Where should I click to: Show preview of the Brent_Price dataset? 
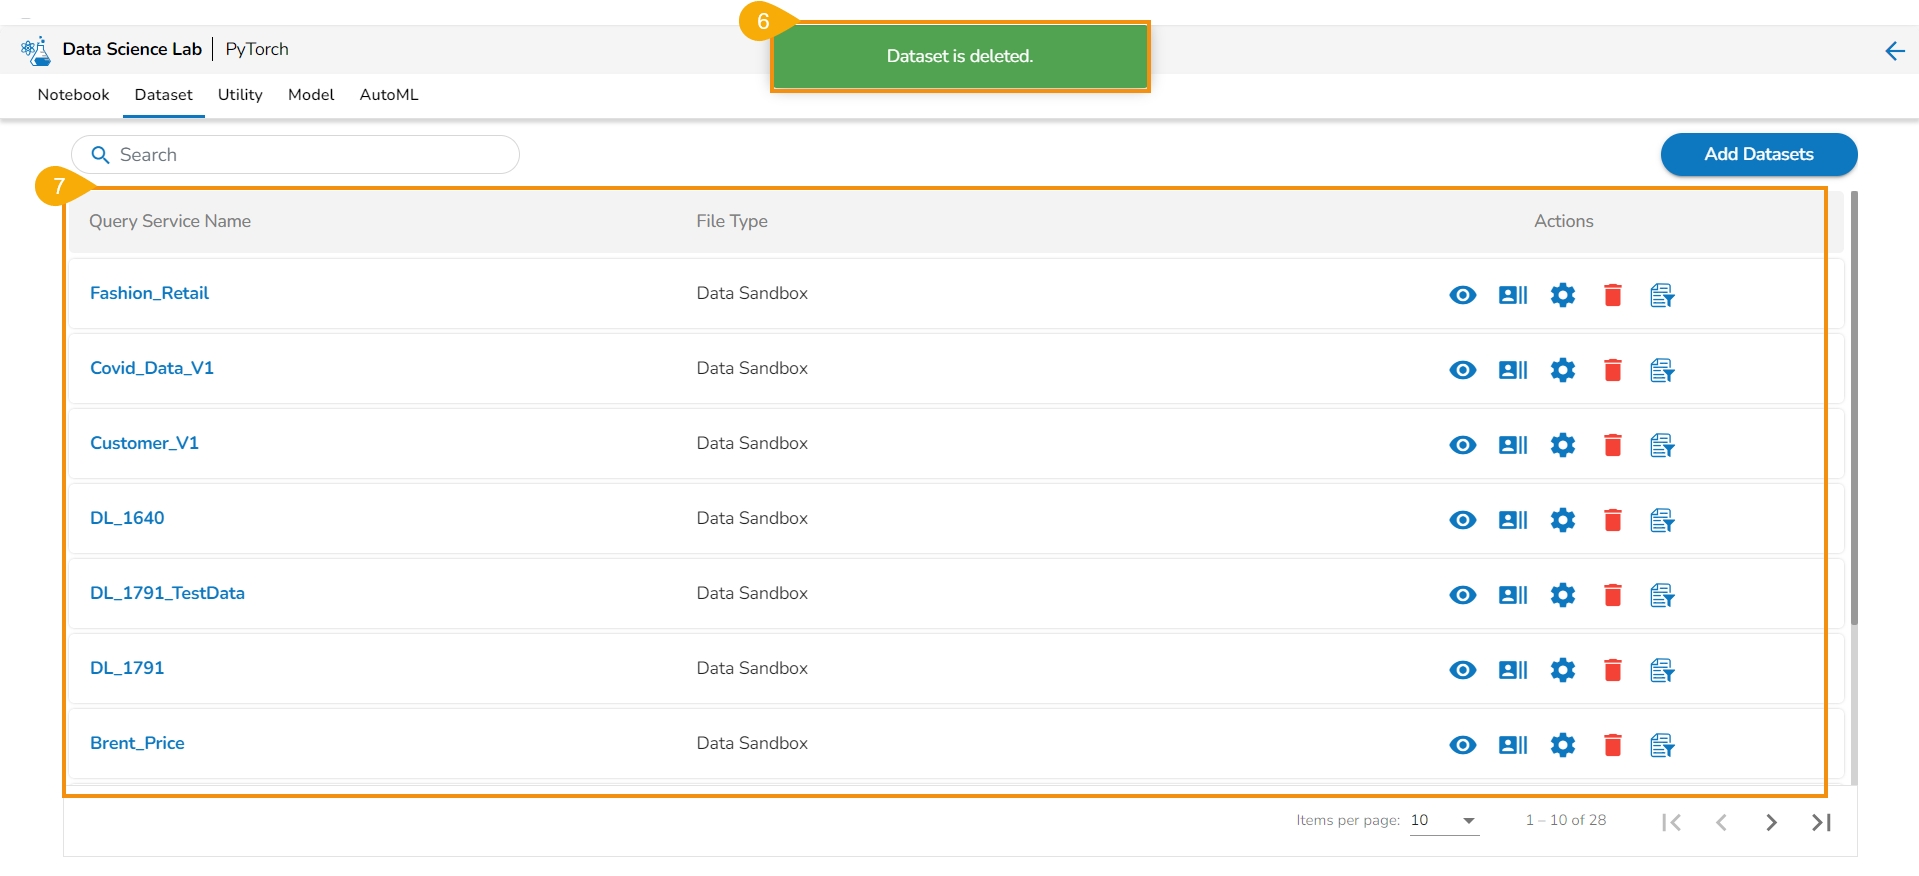tap(1462, 745)
